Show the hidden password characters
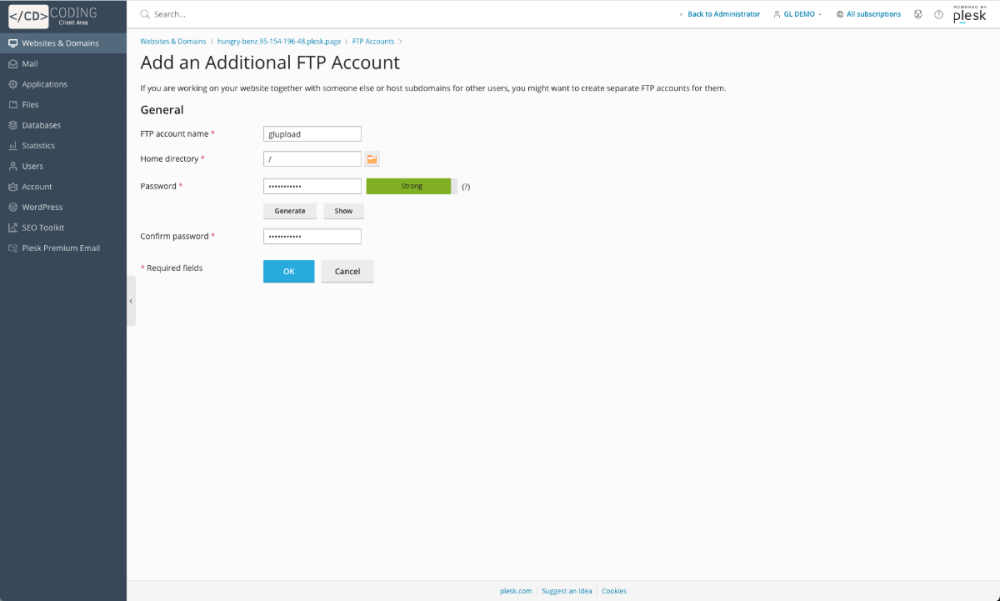Image resolution: width=1000 pixels, height=601 pixels. coord(343,211)
